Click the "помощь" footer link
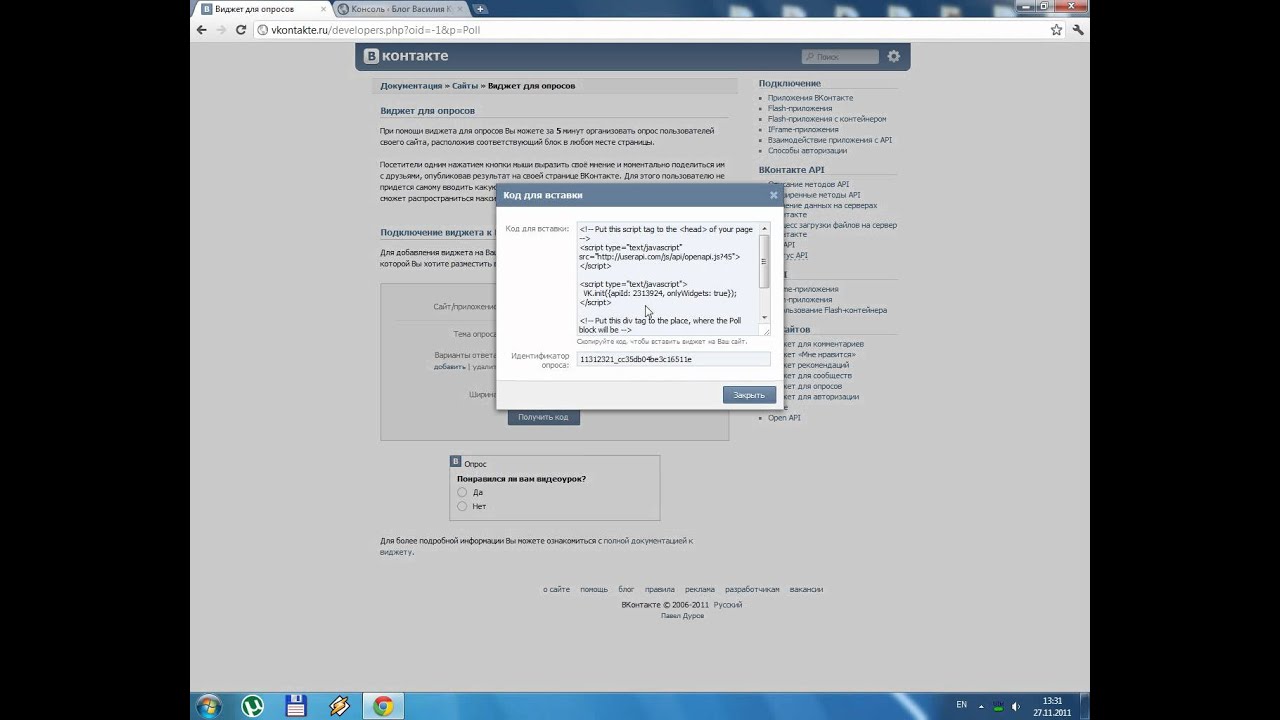The width and height of the screenshot is (1280, 720). click(594, 589)
